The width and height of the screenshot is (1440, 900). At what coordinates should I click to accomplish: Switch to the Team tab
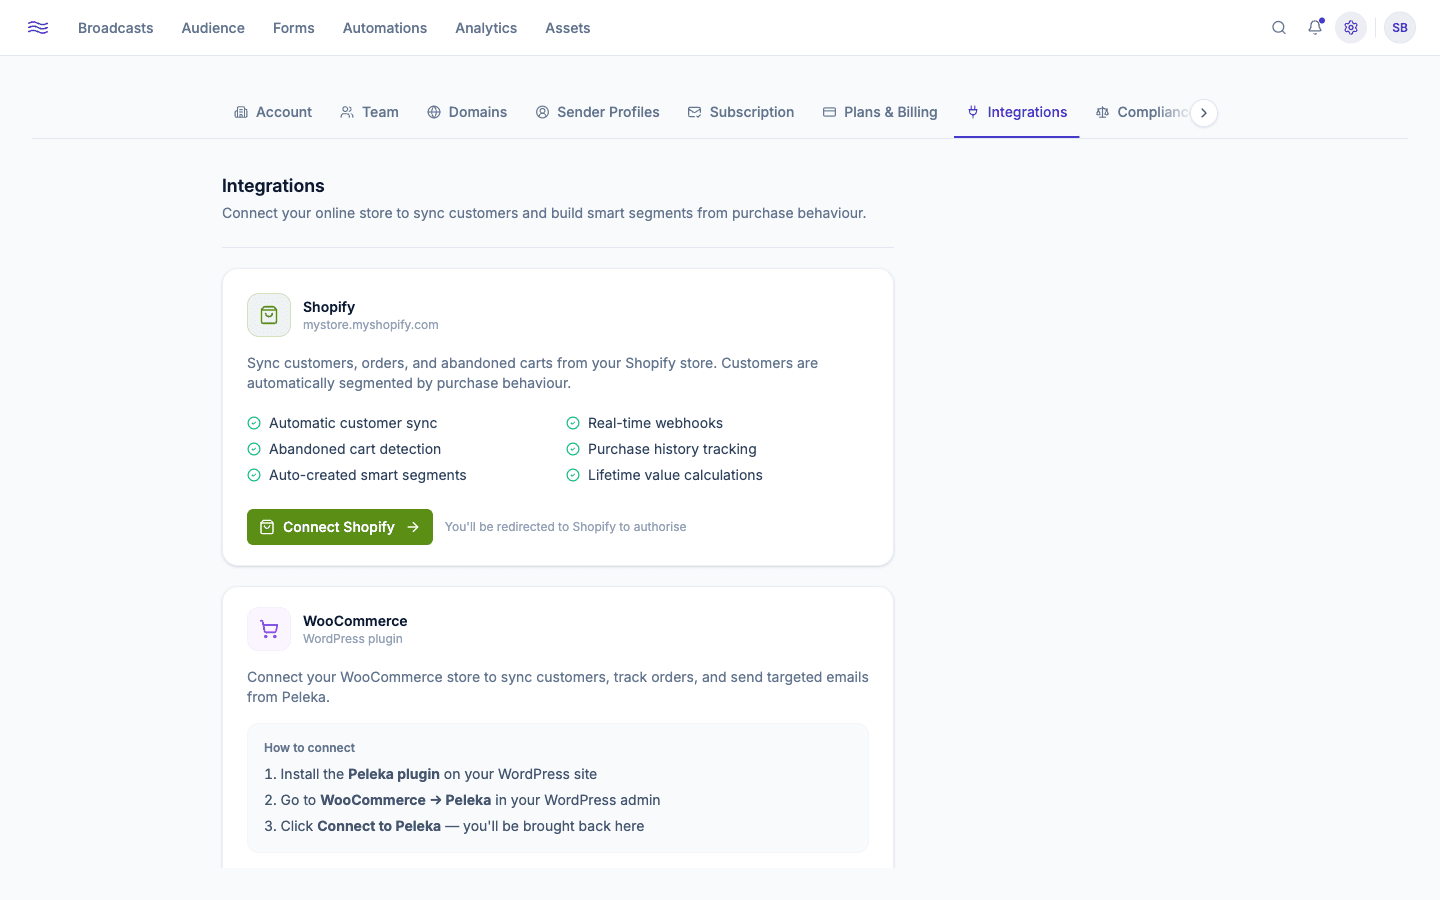coord(369,112)
